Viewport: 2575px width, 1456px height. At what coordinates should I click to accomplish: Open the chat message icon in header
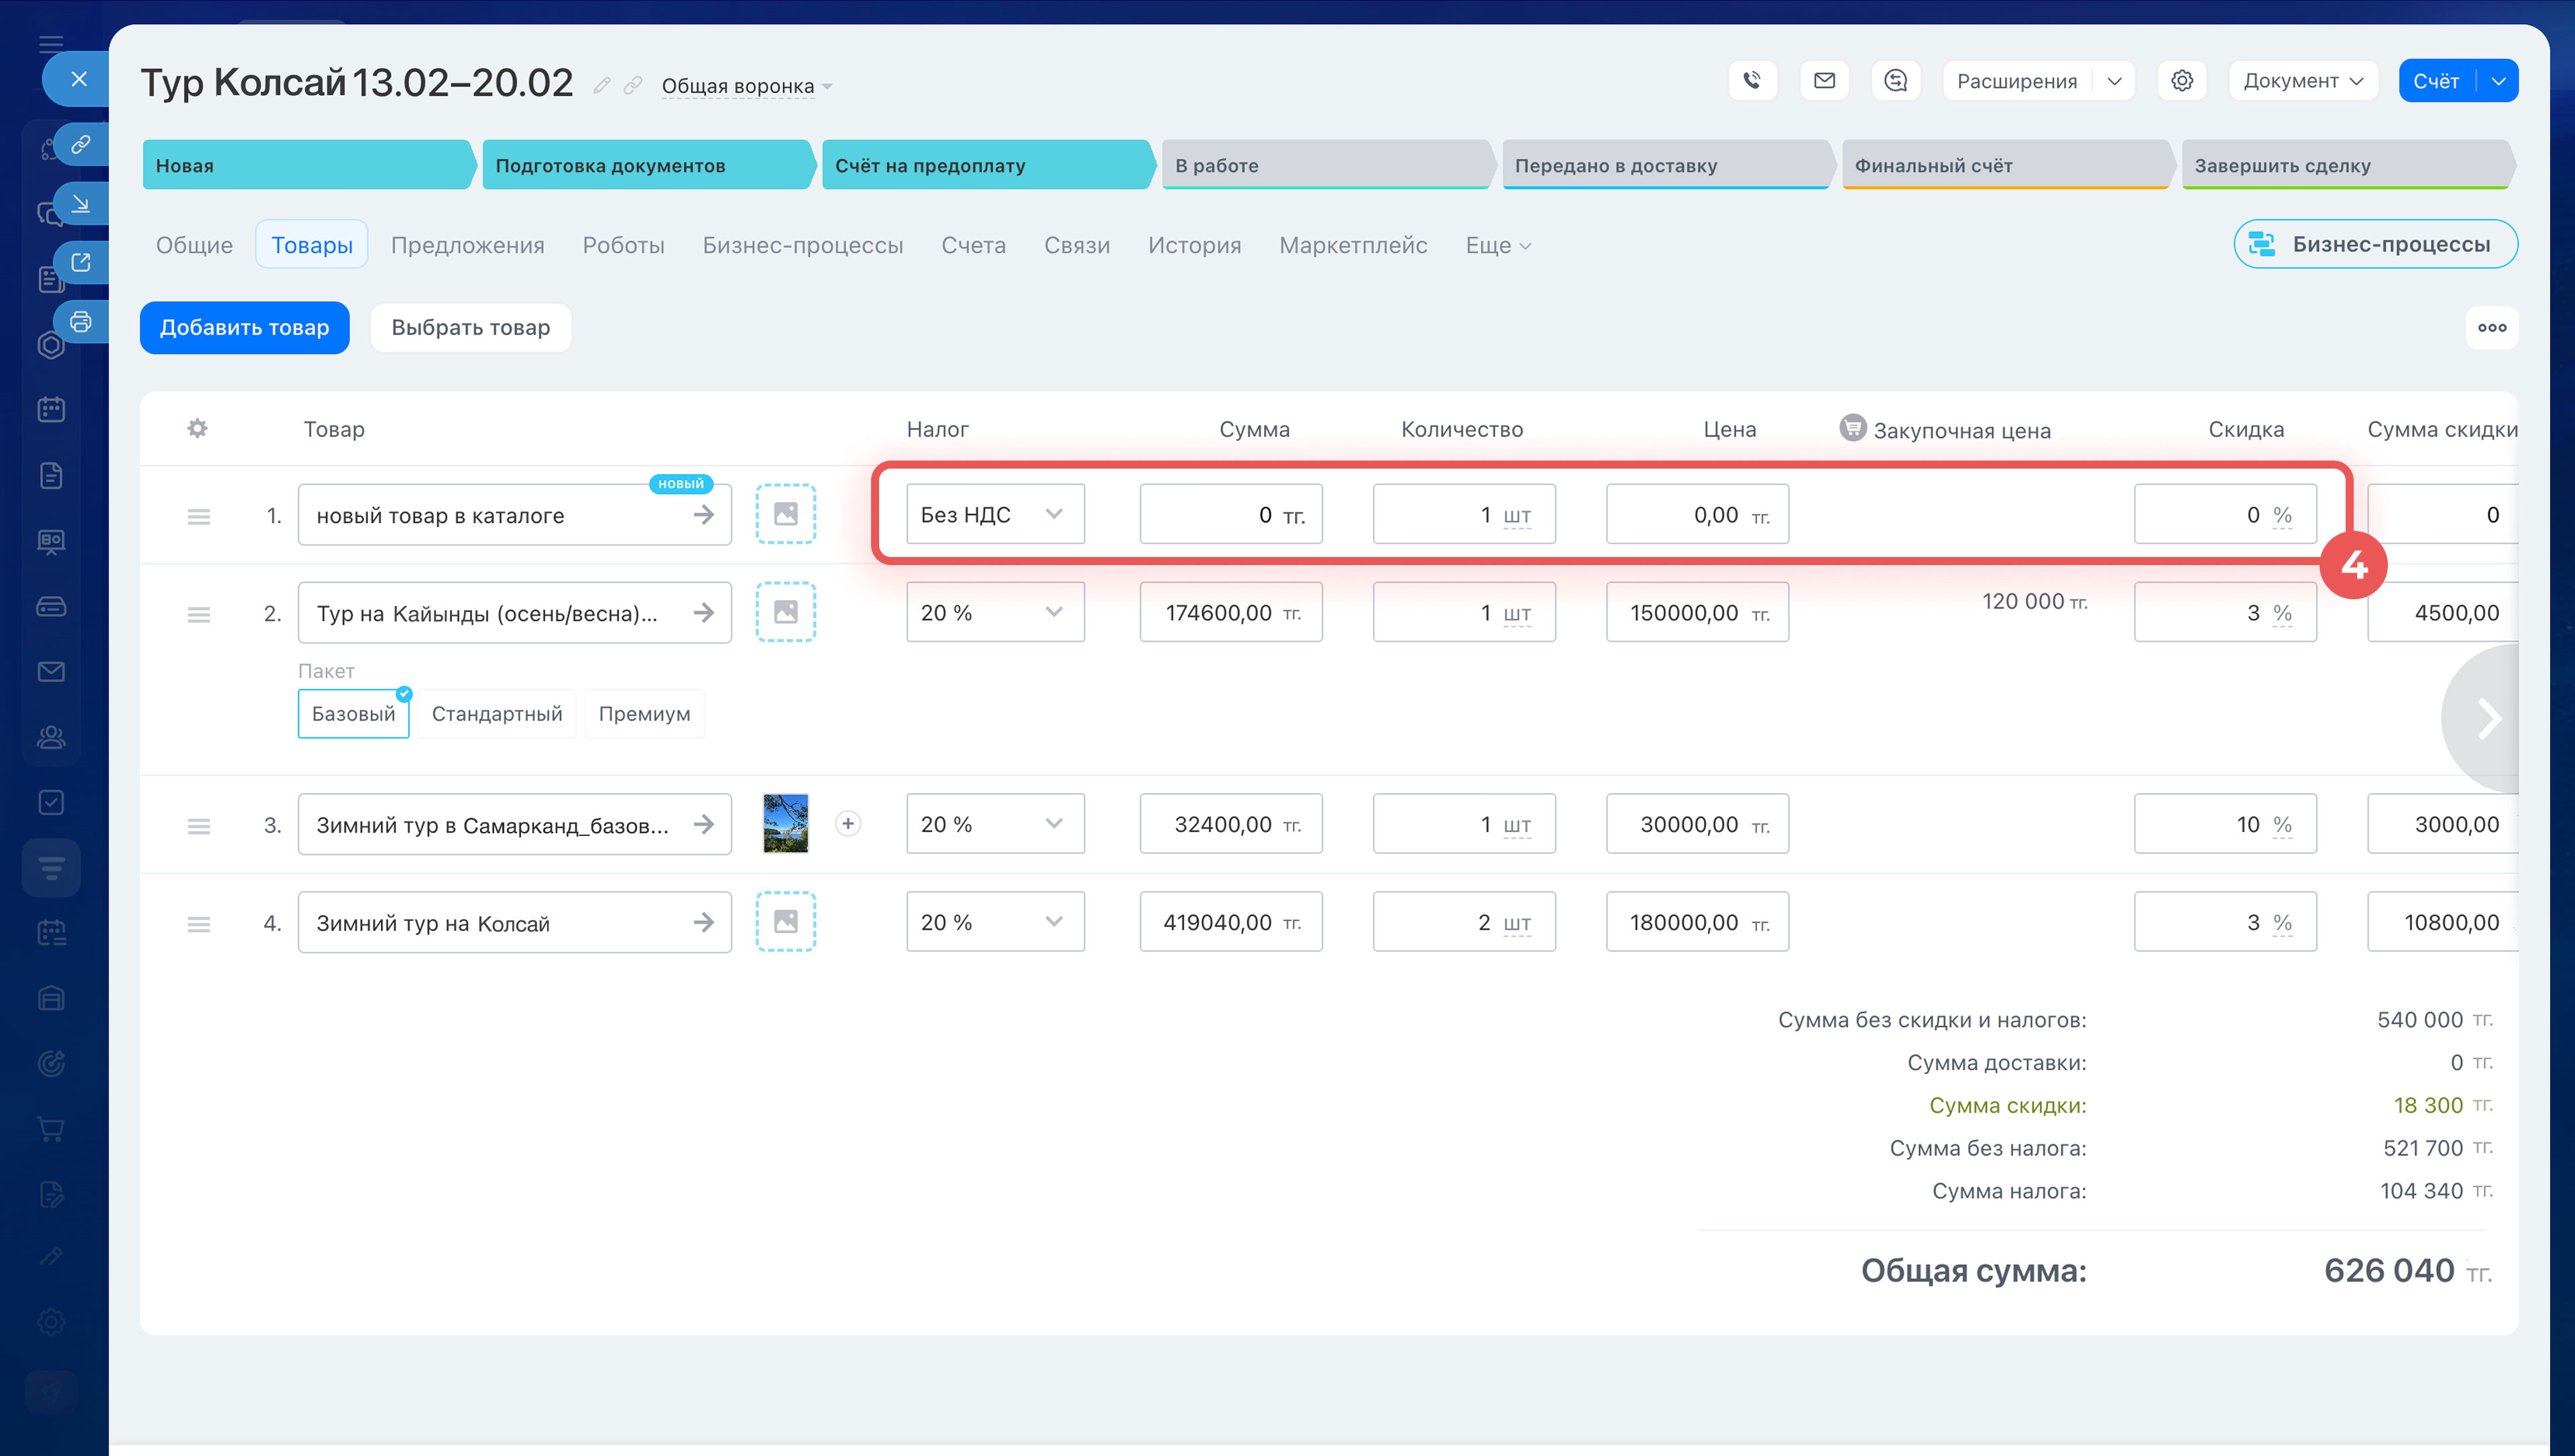tap(1895, 81)
